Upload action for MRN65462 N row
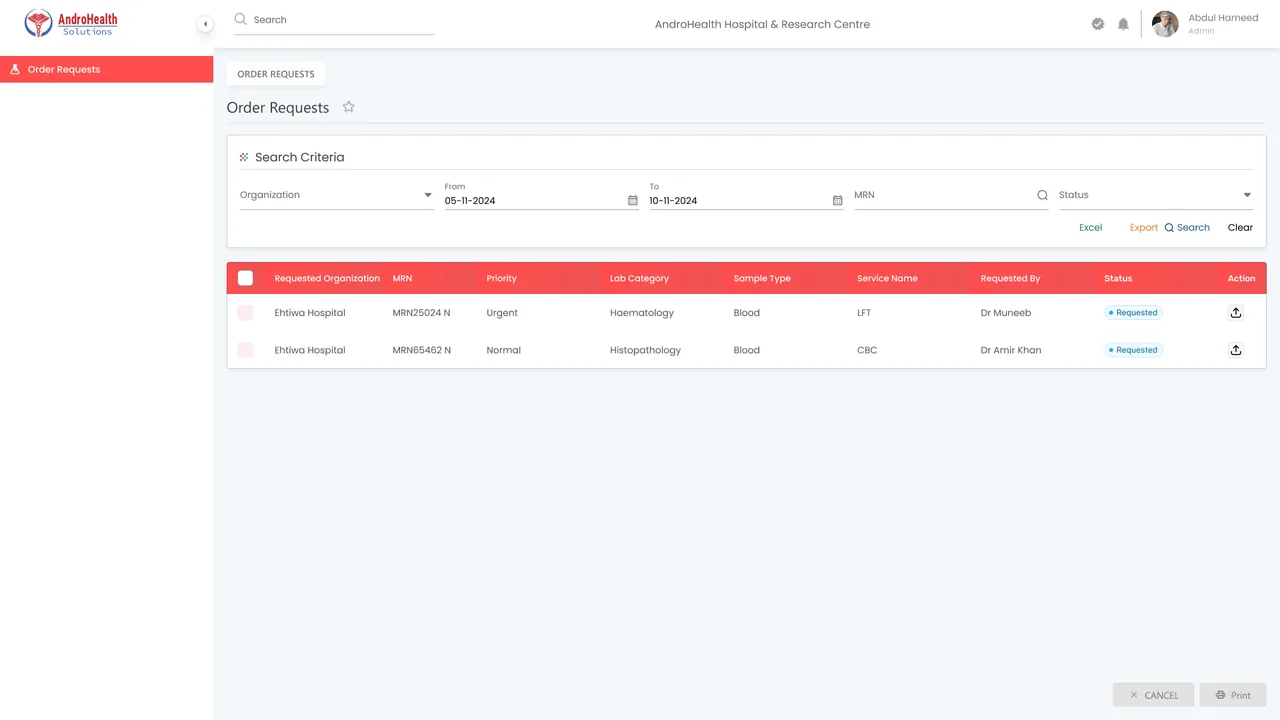Image resolution: width=1280 pixels, height=720 pixels. point(1236,350)
